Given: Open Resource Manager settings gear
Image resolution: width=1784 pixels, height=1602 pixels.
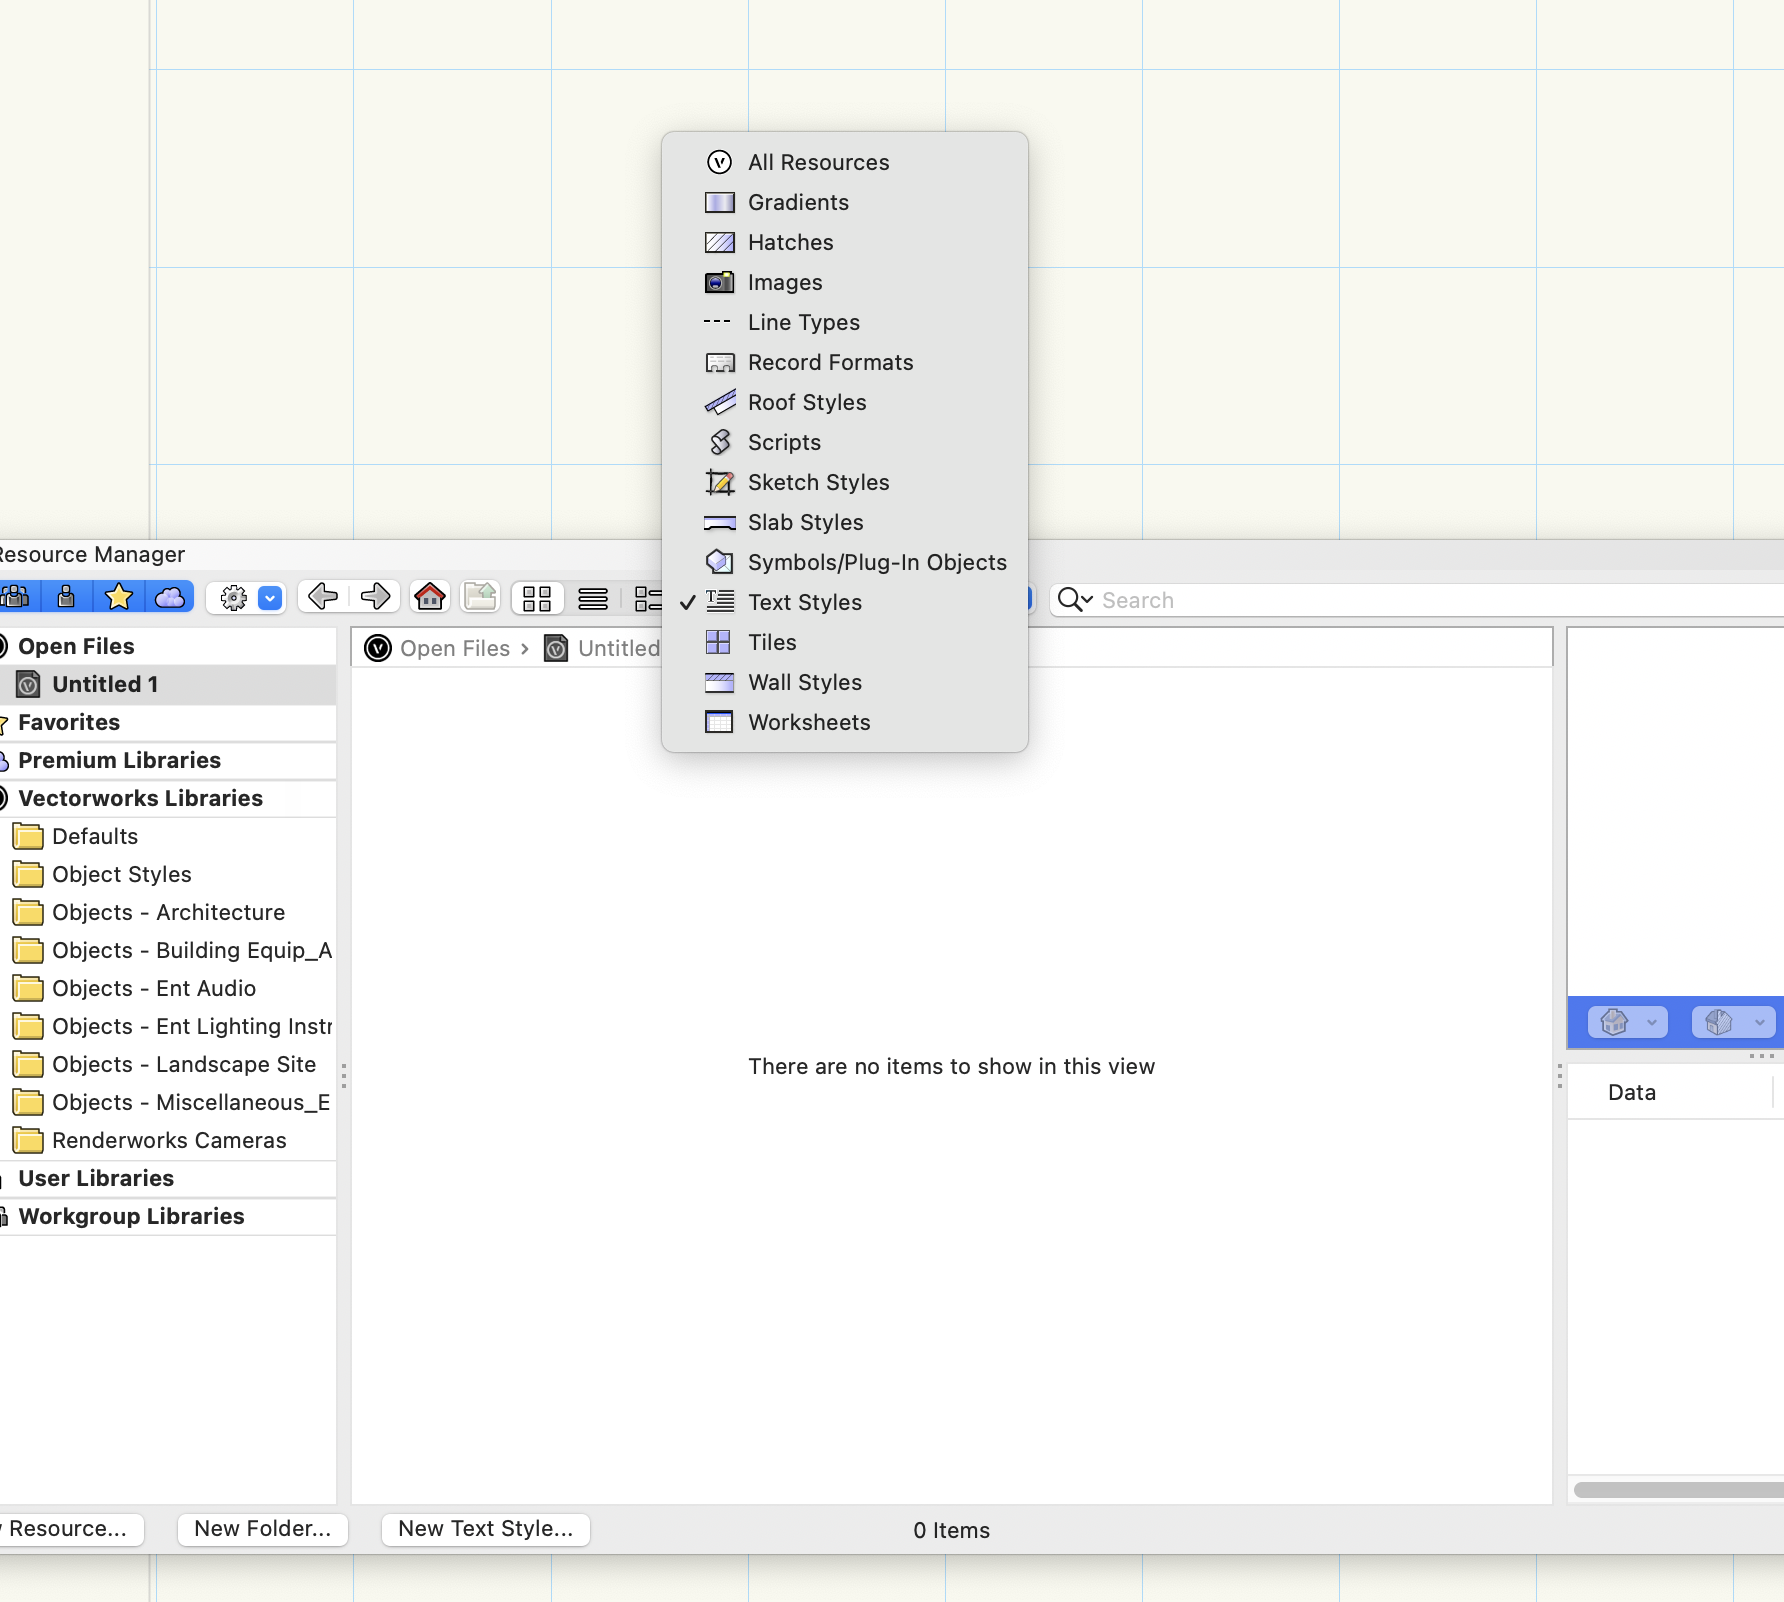Looking at the screenshot, I should [233, 597].
